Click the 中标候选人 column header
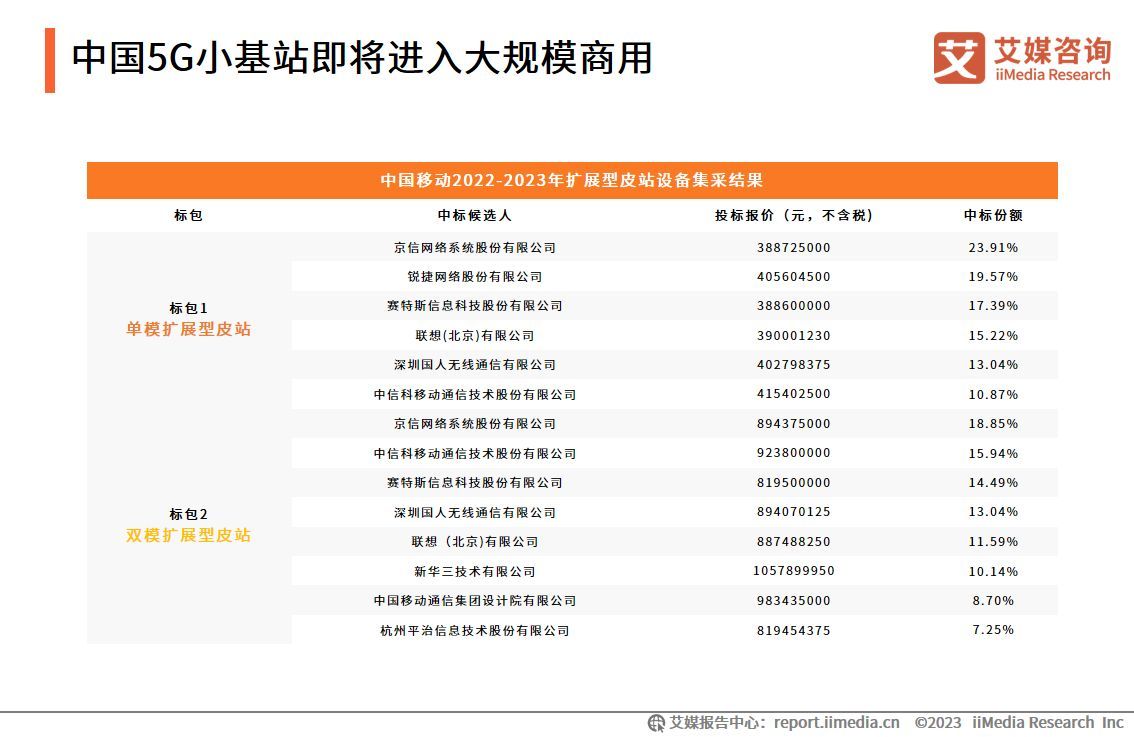The image size is (1134, 737). tap(474, 216)
